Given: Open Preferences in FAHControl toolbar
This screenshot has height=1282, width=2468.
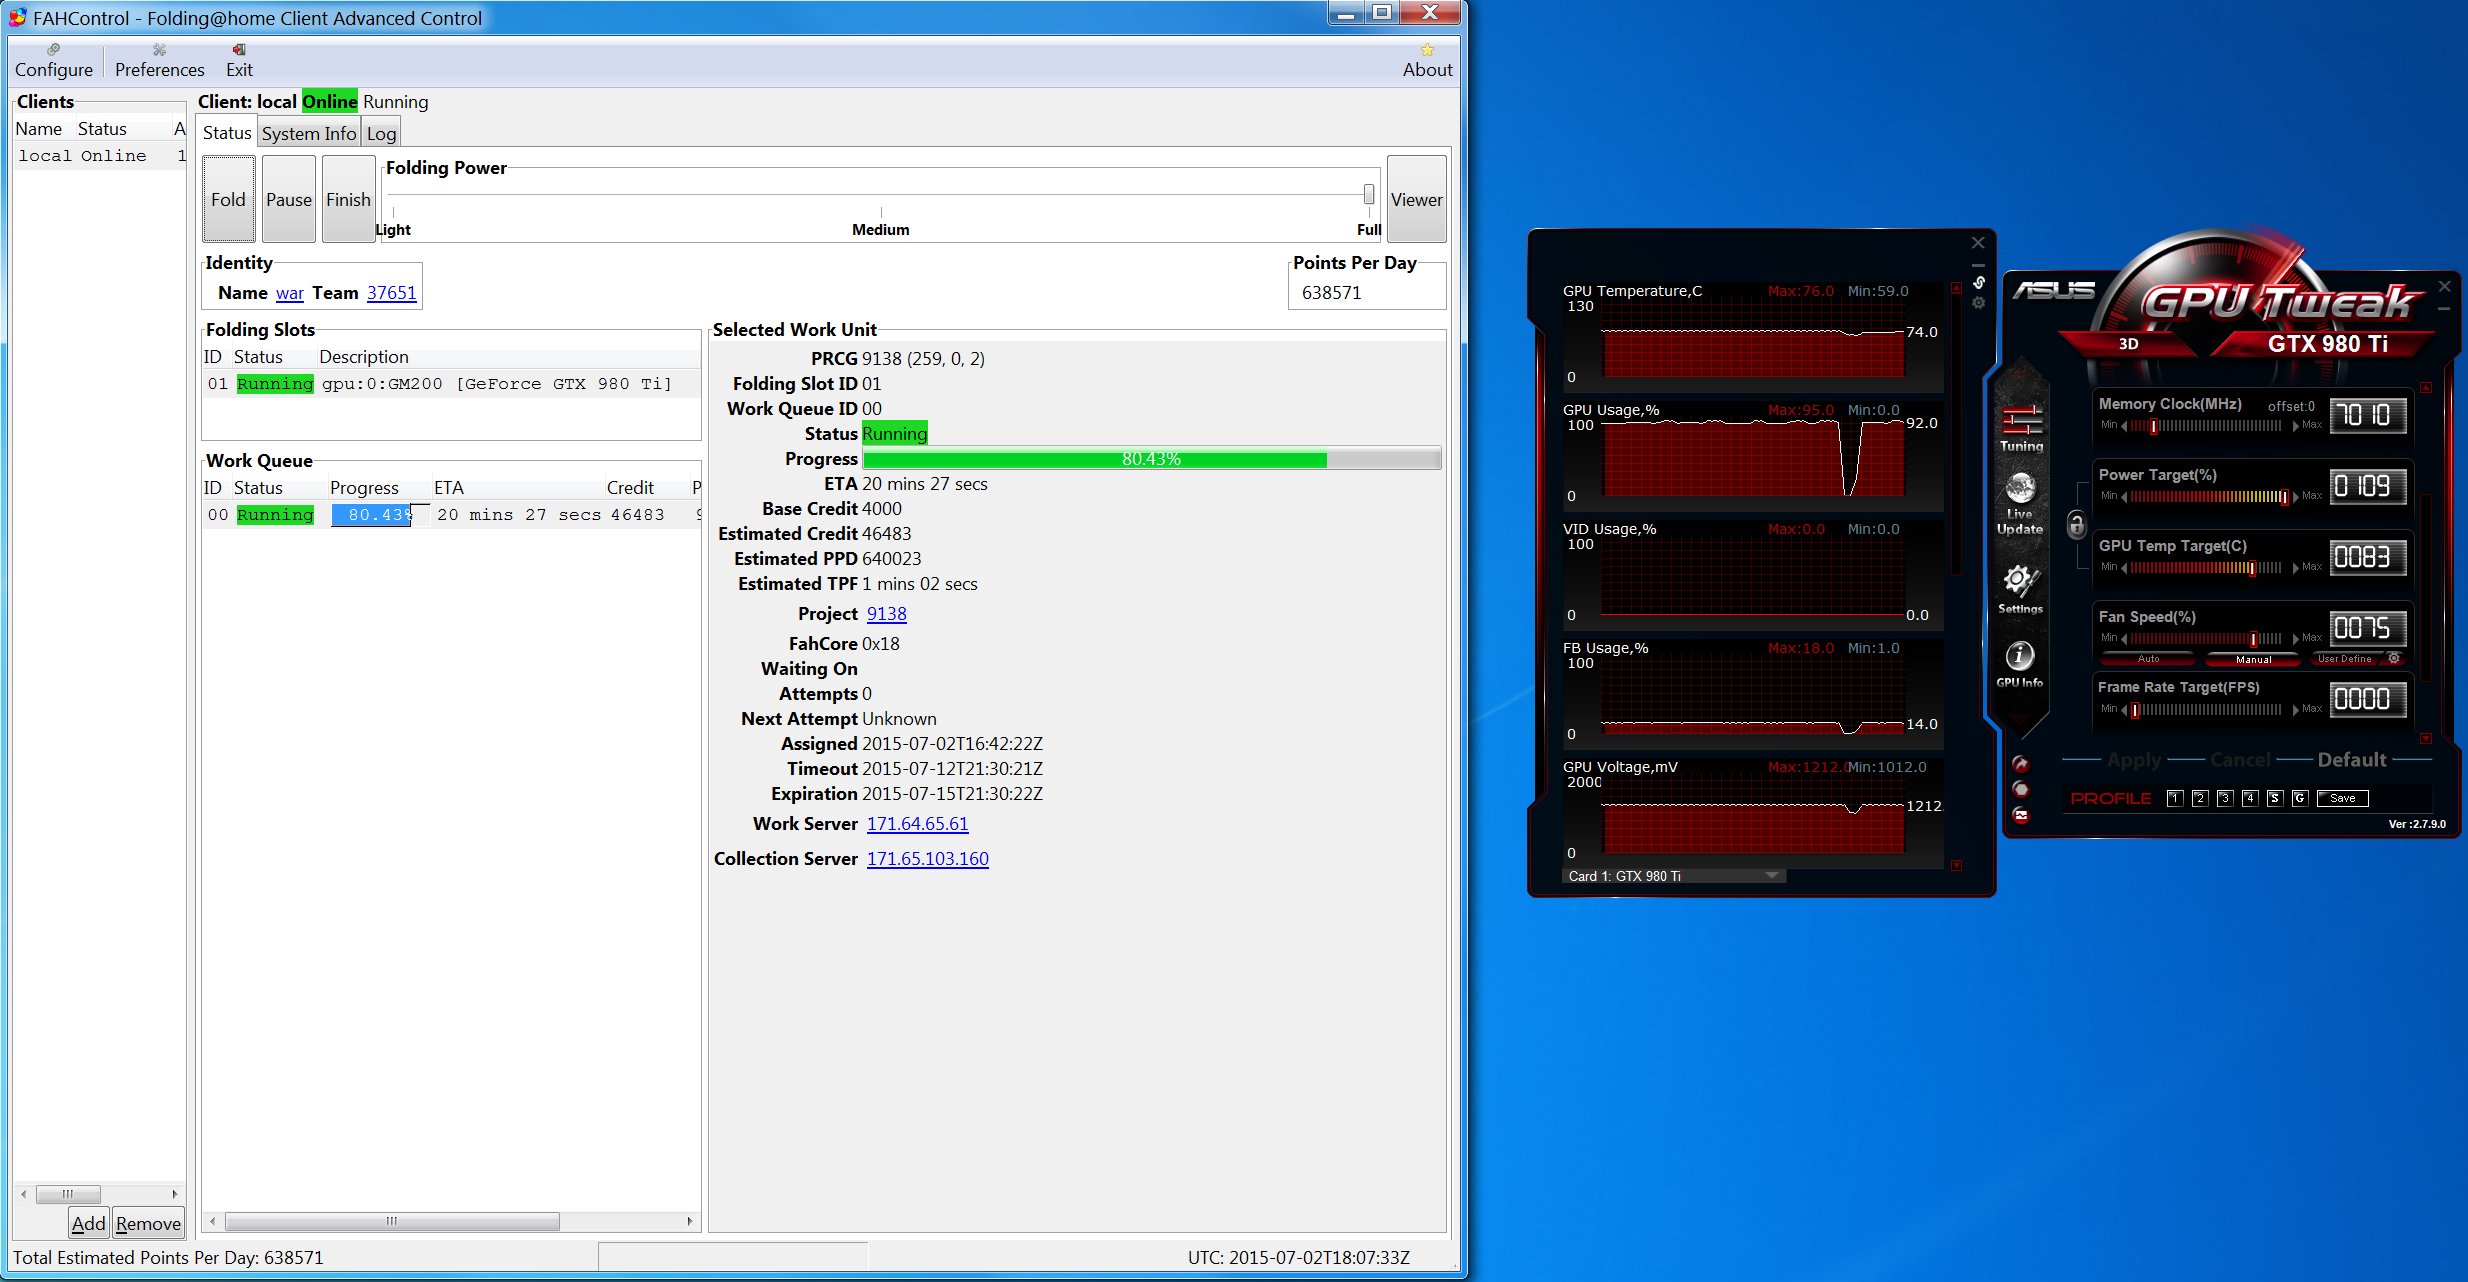Looking at the screenshot, I should click(x=159, y=61).
